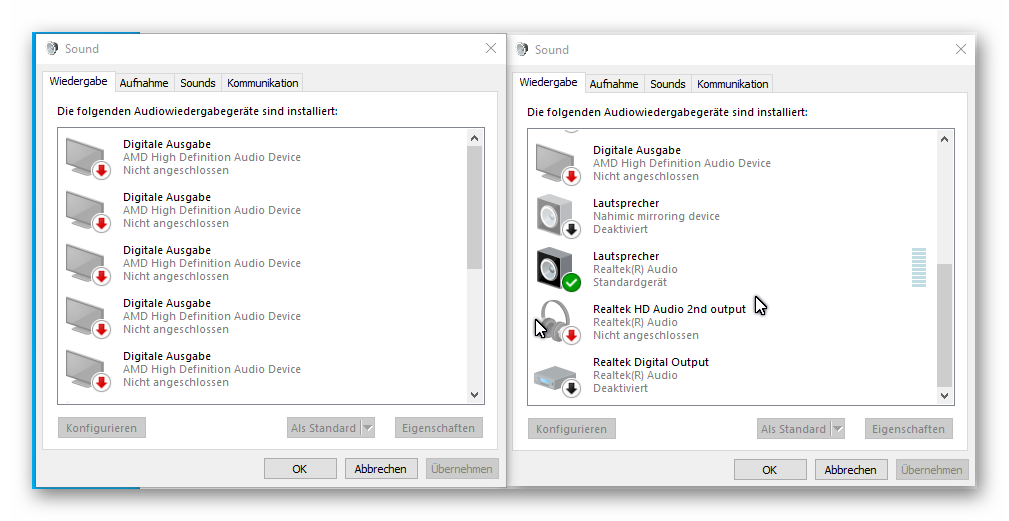Select Realtek HD Audio 2nd output headphones icon

(x=557, y=322)
